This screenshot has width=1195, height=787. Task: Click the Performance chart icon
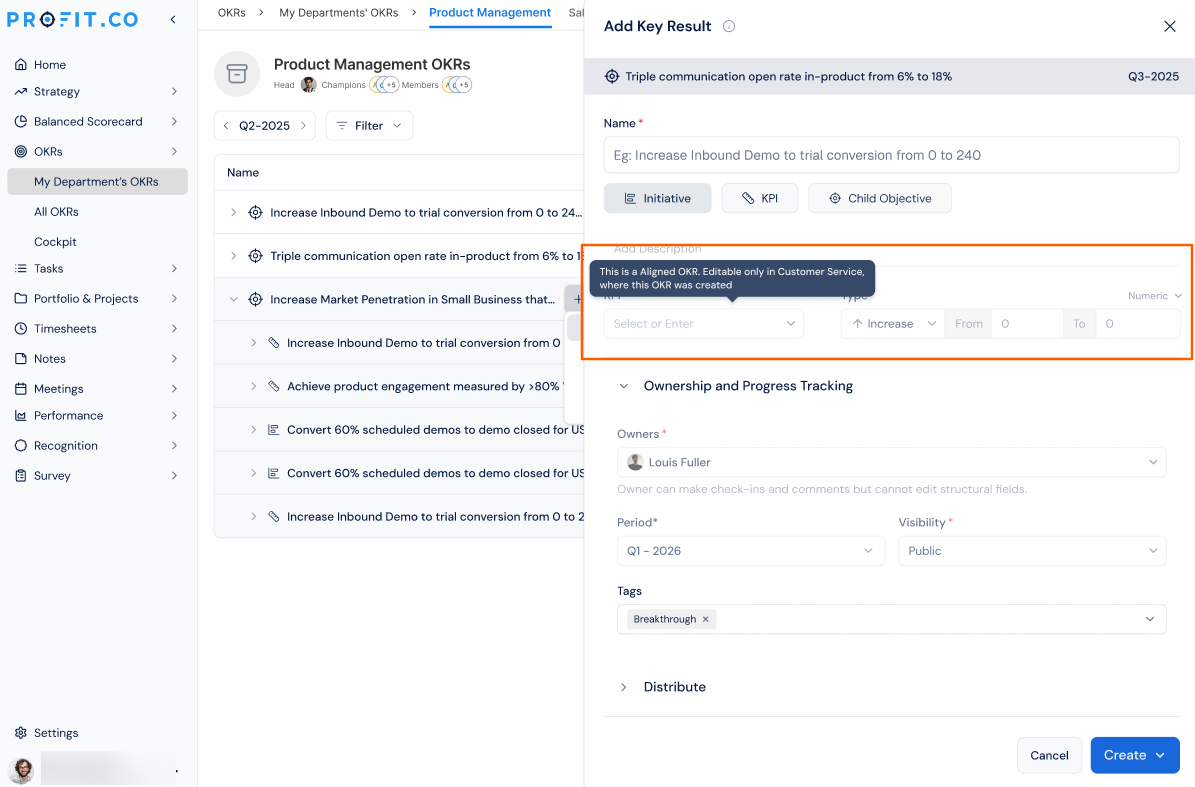21,415
